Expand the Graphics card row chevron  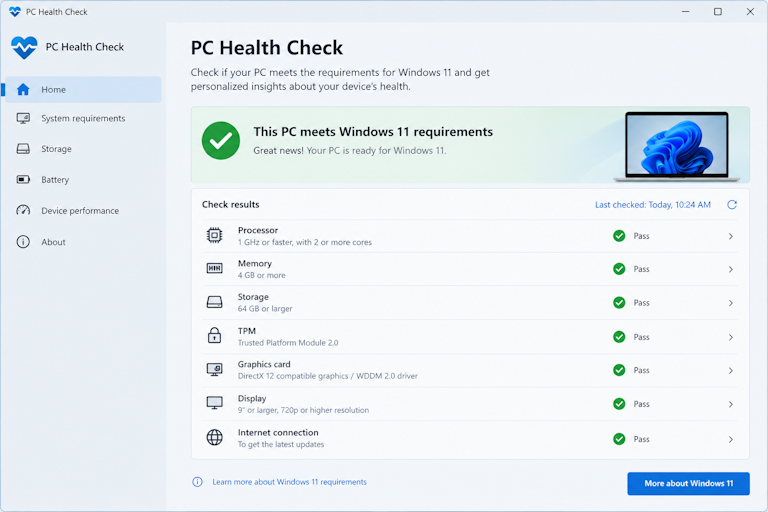click(730, 370)
